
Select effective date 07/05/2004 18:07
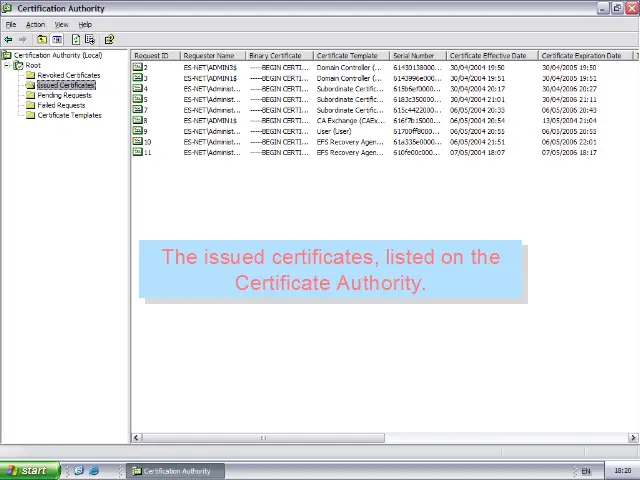[x=477, y=152]
